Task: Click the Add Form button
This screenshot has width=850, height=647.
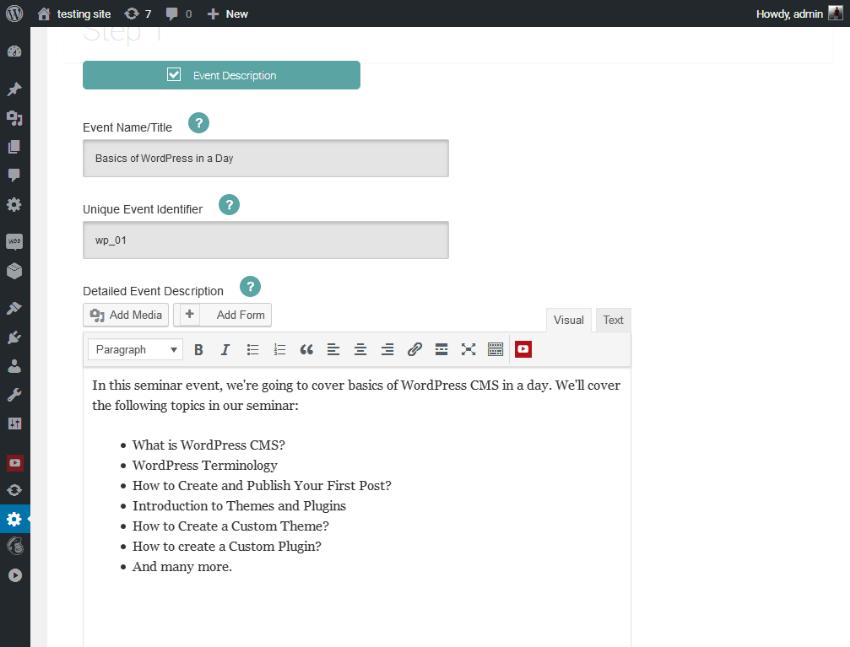Action: 222,315
